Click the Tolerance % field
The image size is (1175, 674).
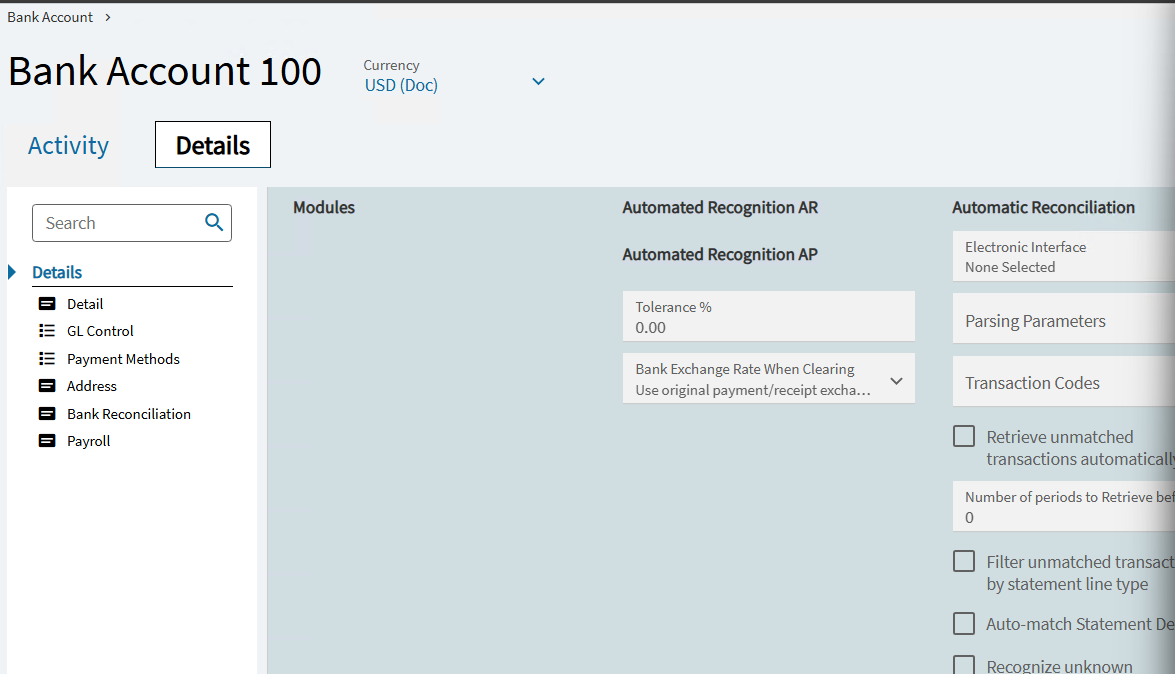pyautogui.click(x=769, y=316)
